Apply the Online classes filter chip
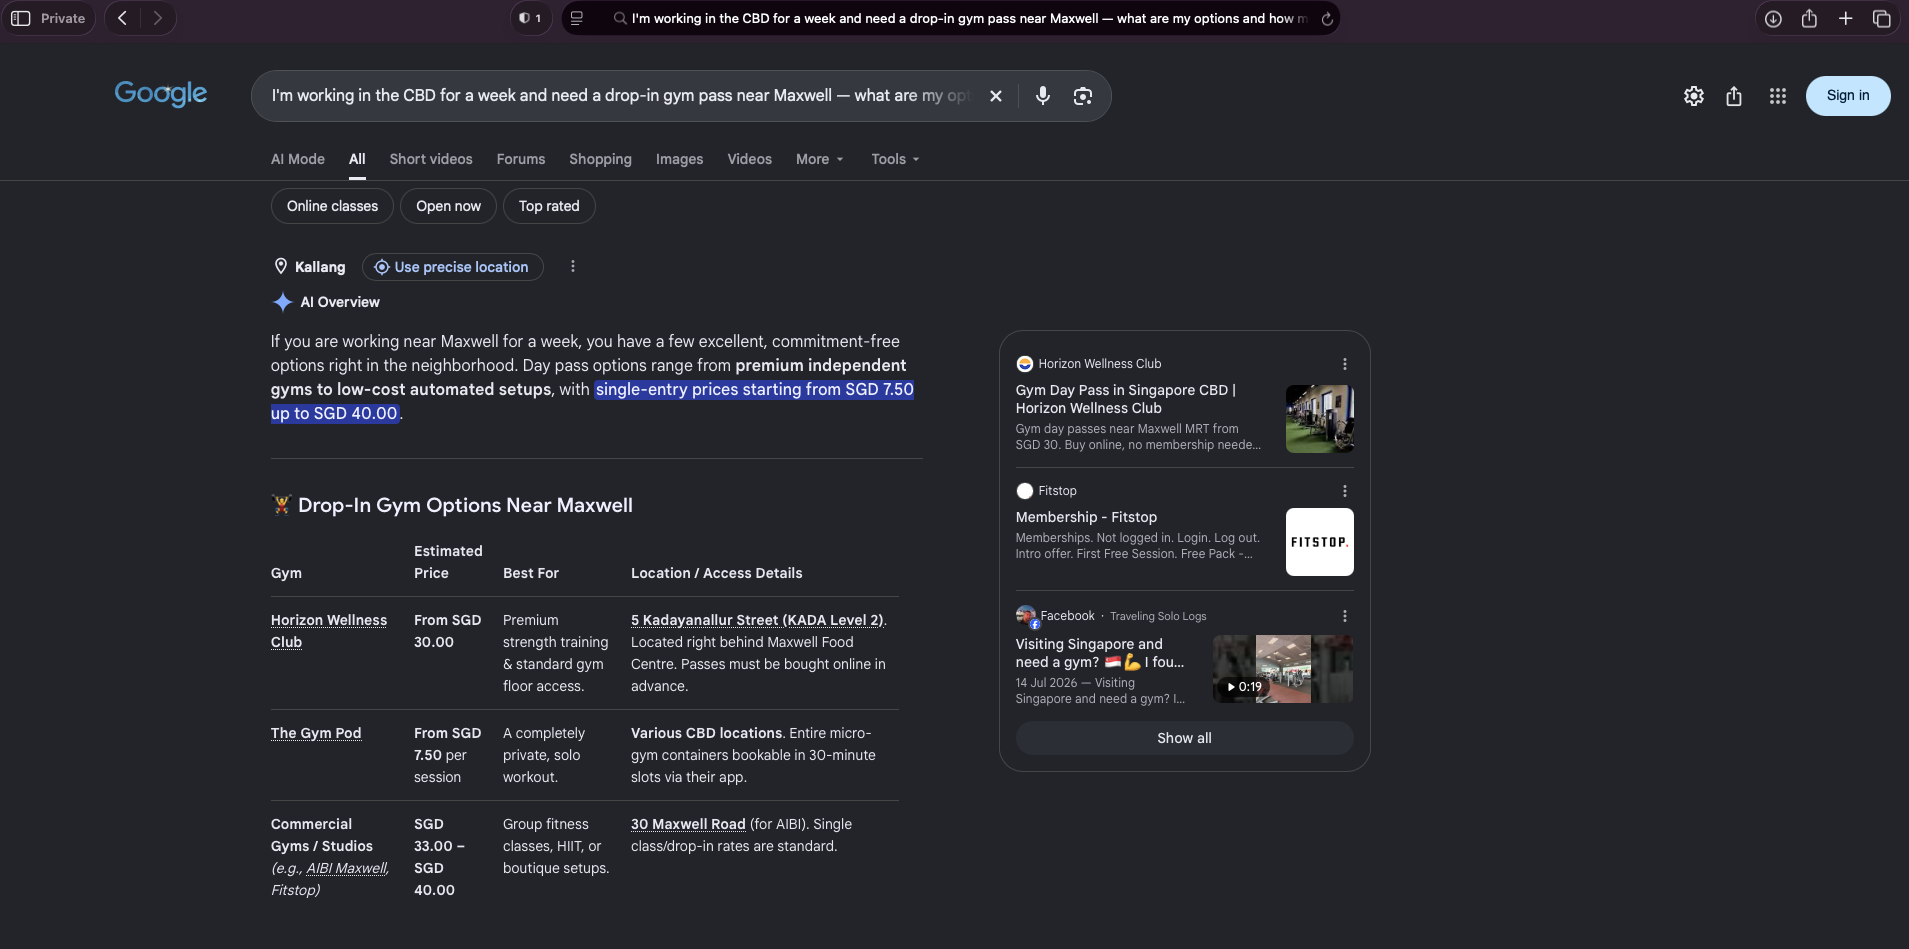The image size is (1909, 949). [x=332, y=206]
